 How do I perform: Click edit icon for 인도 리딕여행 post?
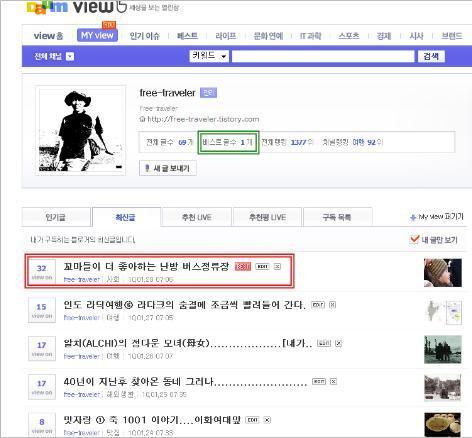pyautogui.click(x=318, y=305)
